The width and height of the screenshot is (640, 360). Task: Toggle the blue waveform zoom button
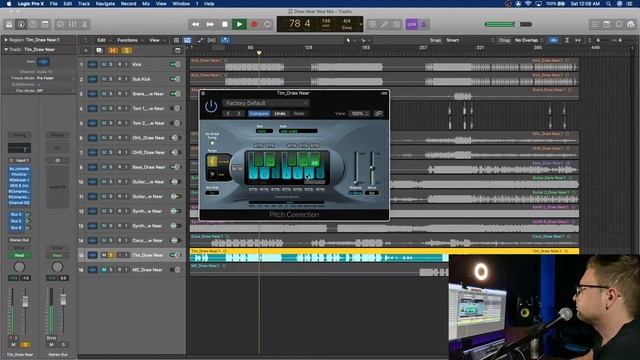553,40
